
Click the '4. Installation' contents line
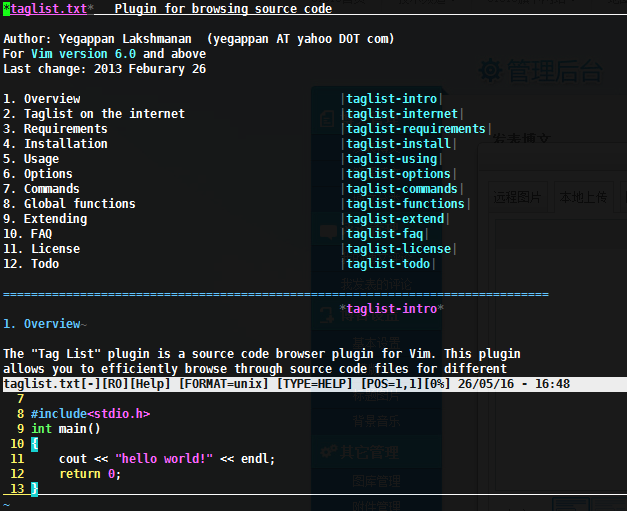tap(55, 144)
